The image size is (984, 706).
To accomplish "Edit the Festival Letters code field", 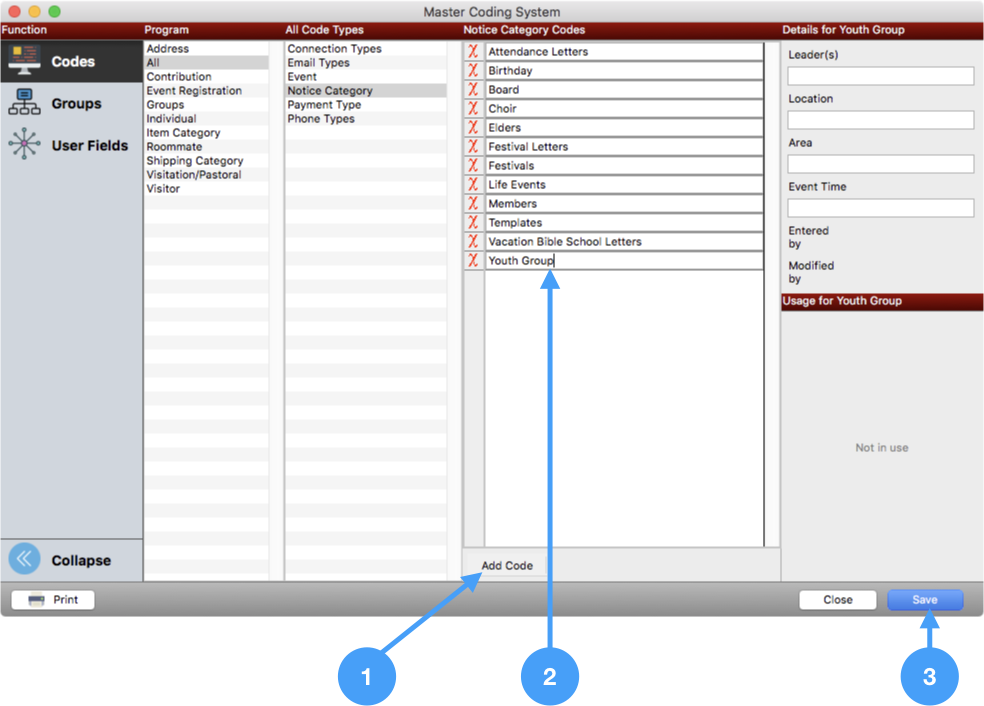I will coord(624,146).
